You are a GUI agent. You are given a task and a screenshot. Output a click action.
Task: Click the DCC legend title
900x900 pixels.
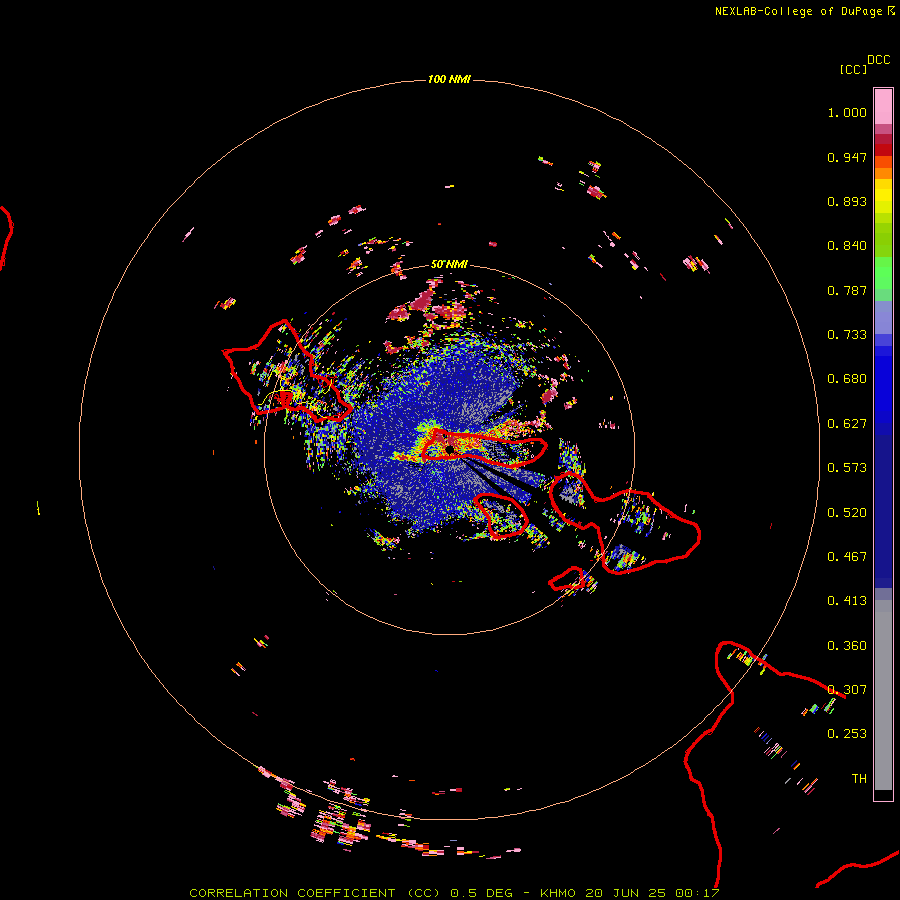pos(878,60)
